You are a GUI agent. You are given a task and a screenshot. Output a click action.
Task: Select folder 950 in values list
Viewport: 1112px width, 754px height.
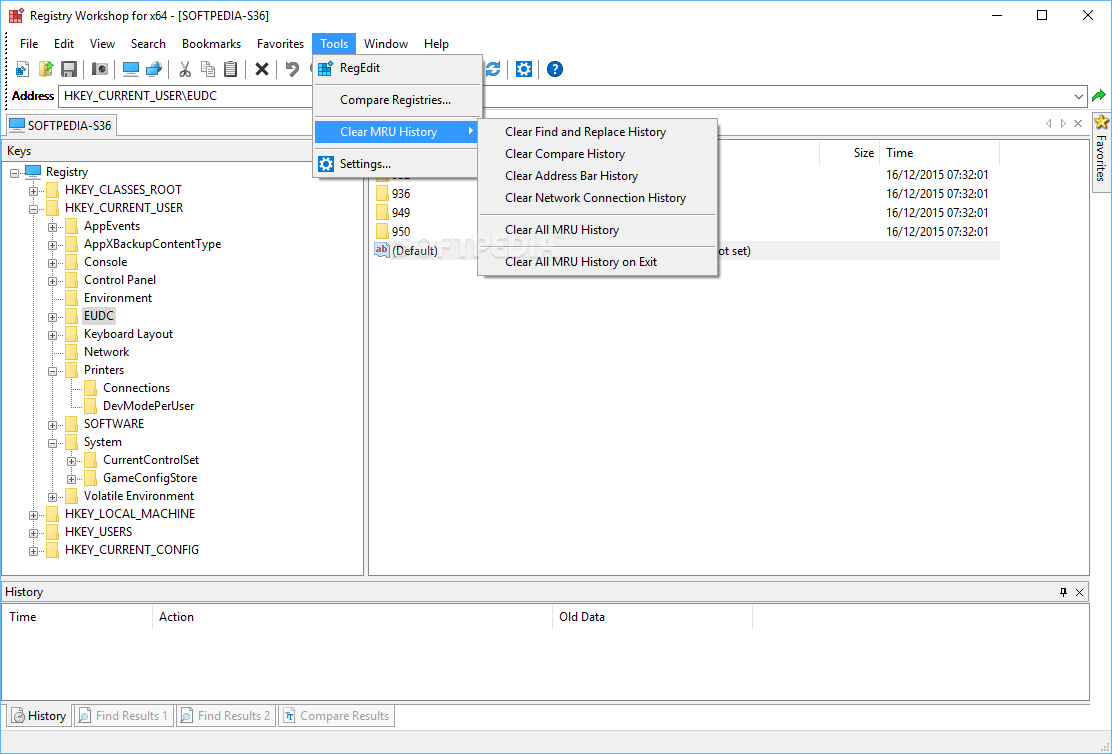401,231
